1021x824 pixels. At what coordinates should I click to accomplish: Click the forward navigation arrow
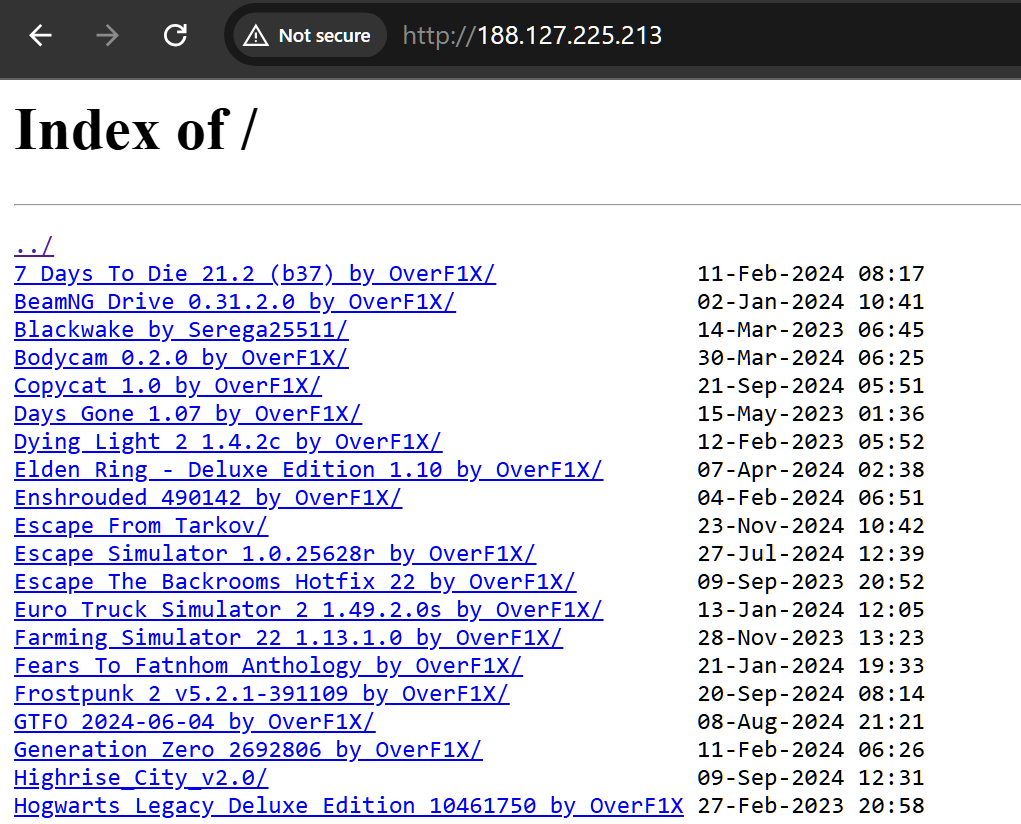(107, 35)
